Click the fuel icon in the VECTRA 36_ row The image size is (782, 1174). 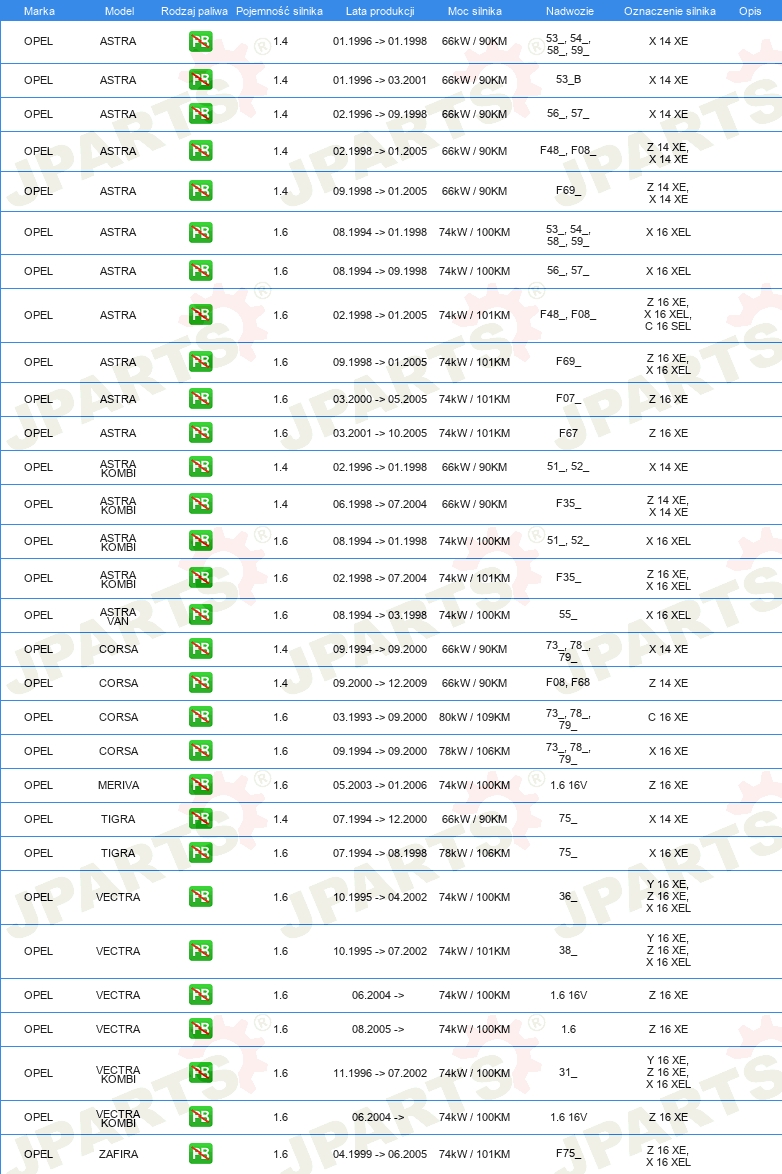pyautogui.click(x=200, y=896)
